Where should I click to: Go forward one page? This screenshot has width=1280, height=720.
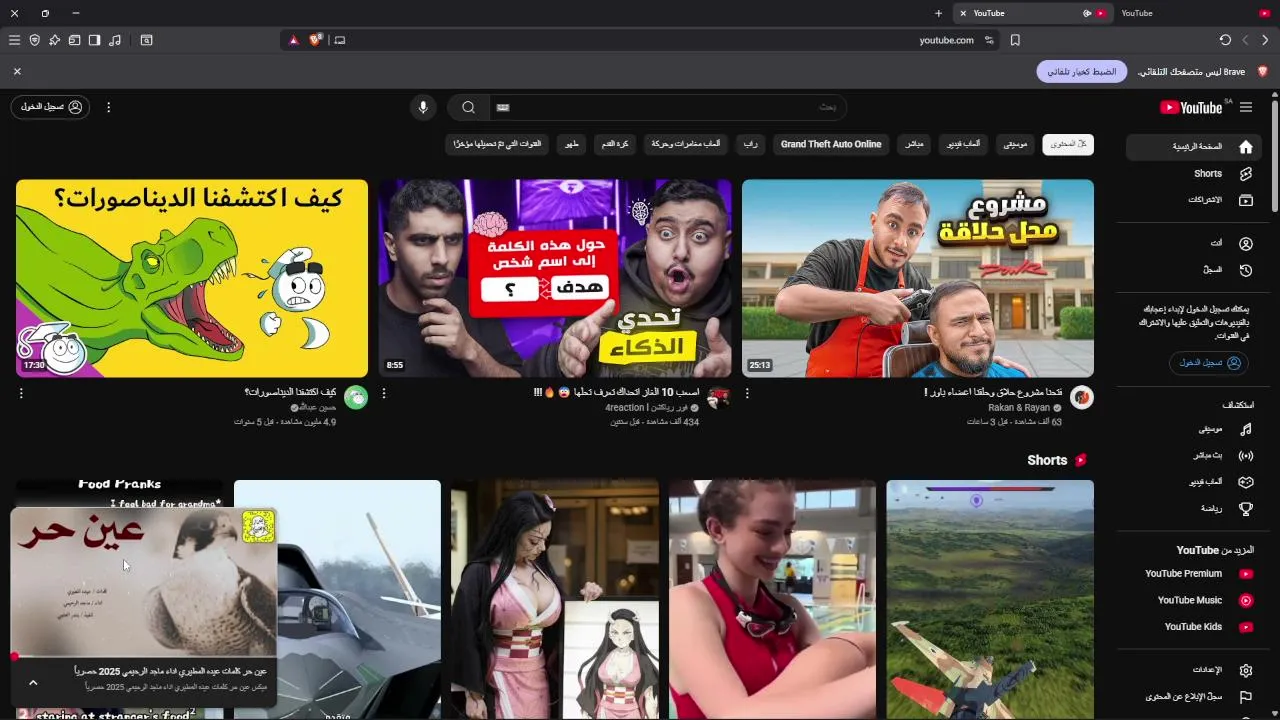[x=1245, y=40]
